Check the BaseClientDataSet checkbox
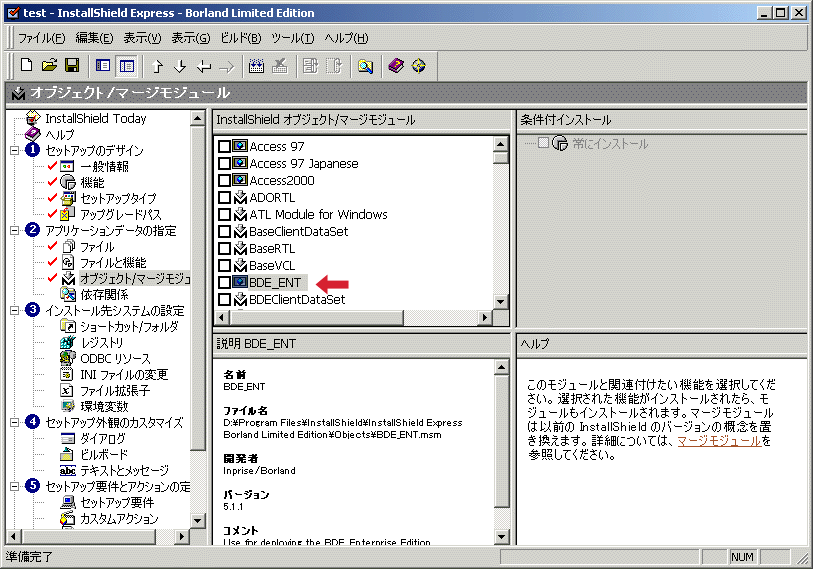The height and width of the screenshot is (569, 813). coord(224,231)
